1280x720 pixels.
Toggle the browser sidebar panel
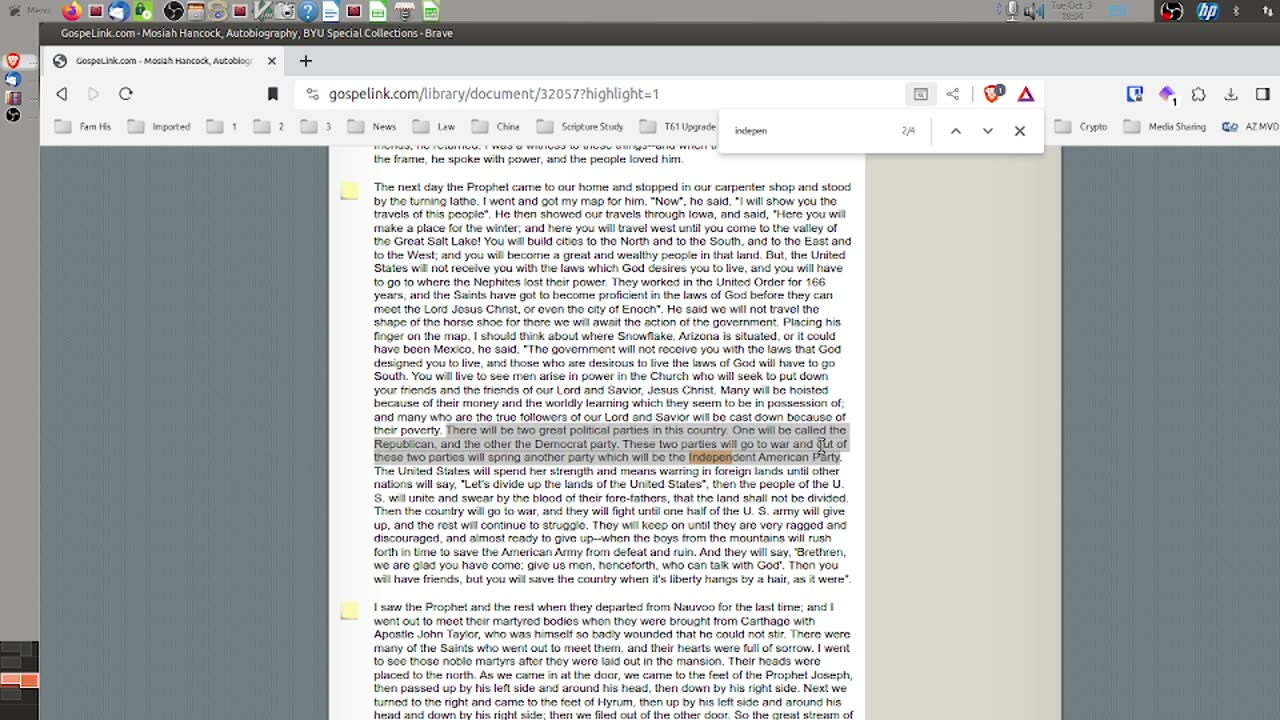(x=1263, y=94)
